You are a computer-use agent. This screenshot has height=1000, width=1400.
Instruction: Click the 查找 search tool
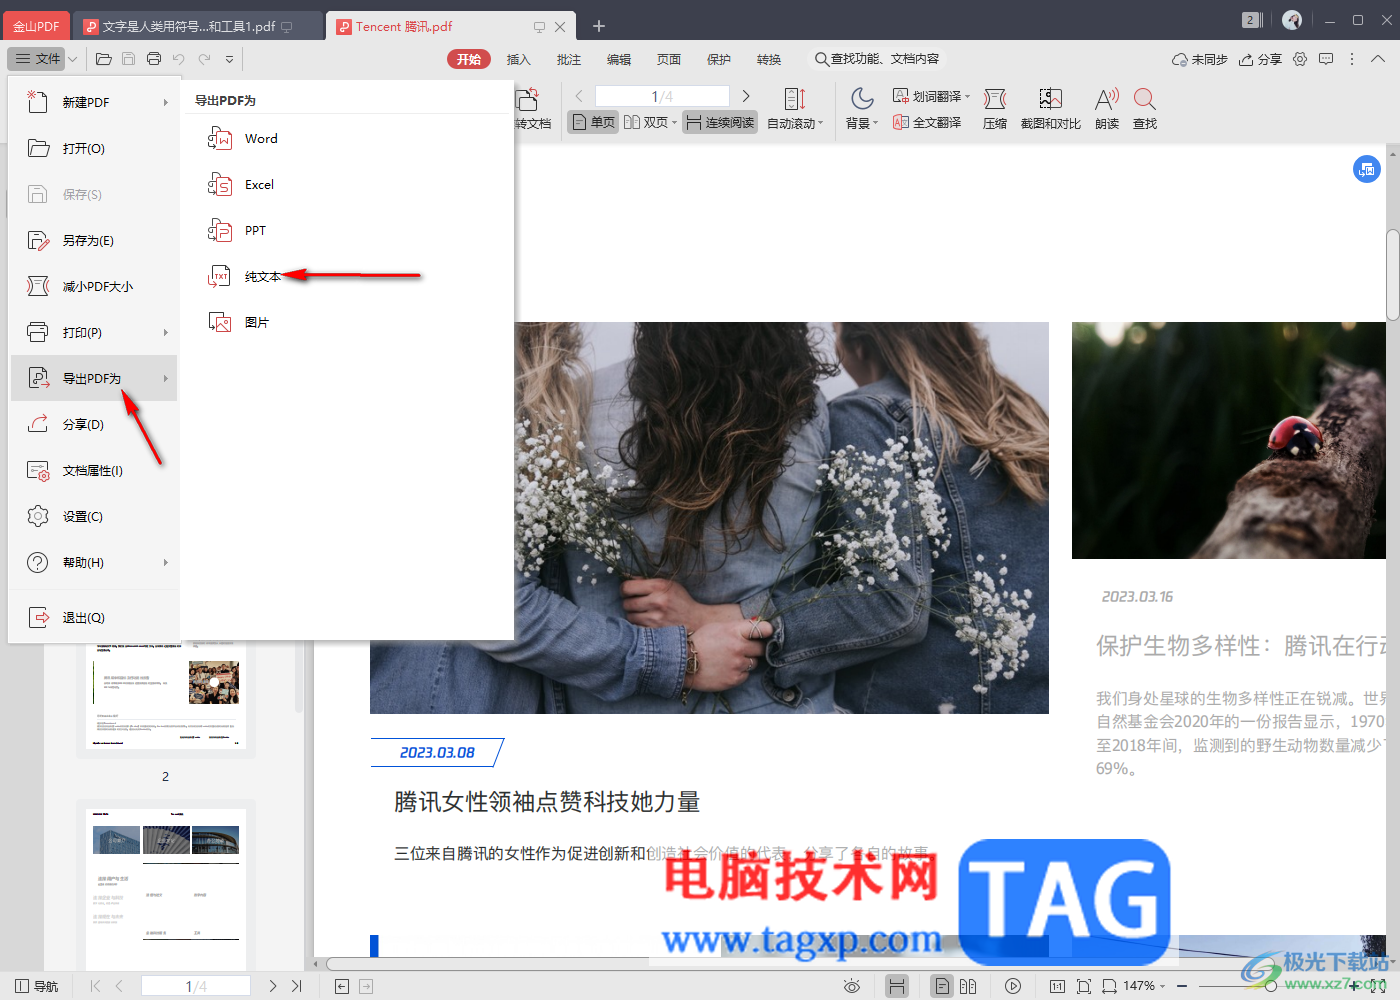1145,109
